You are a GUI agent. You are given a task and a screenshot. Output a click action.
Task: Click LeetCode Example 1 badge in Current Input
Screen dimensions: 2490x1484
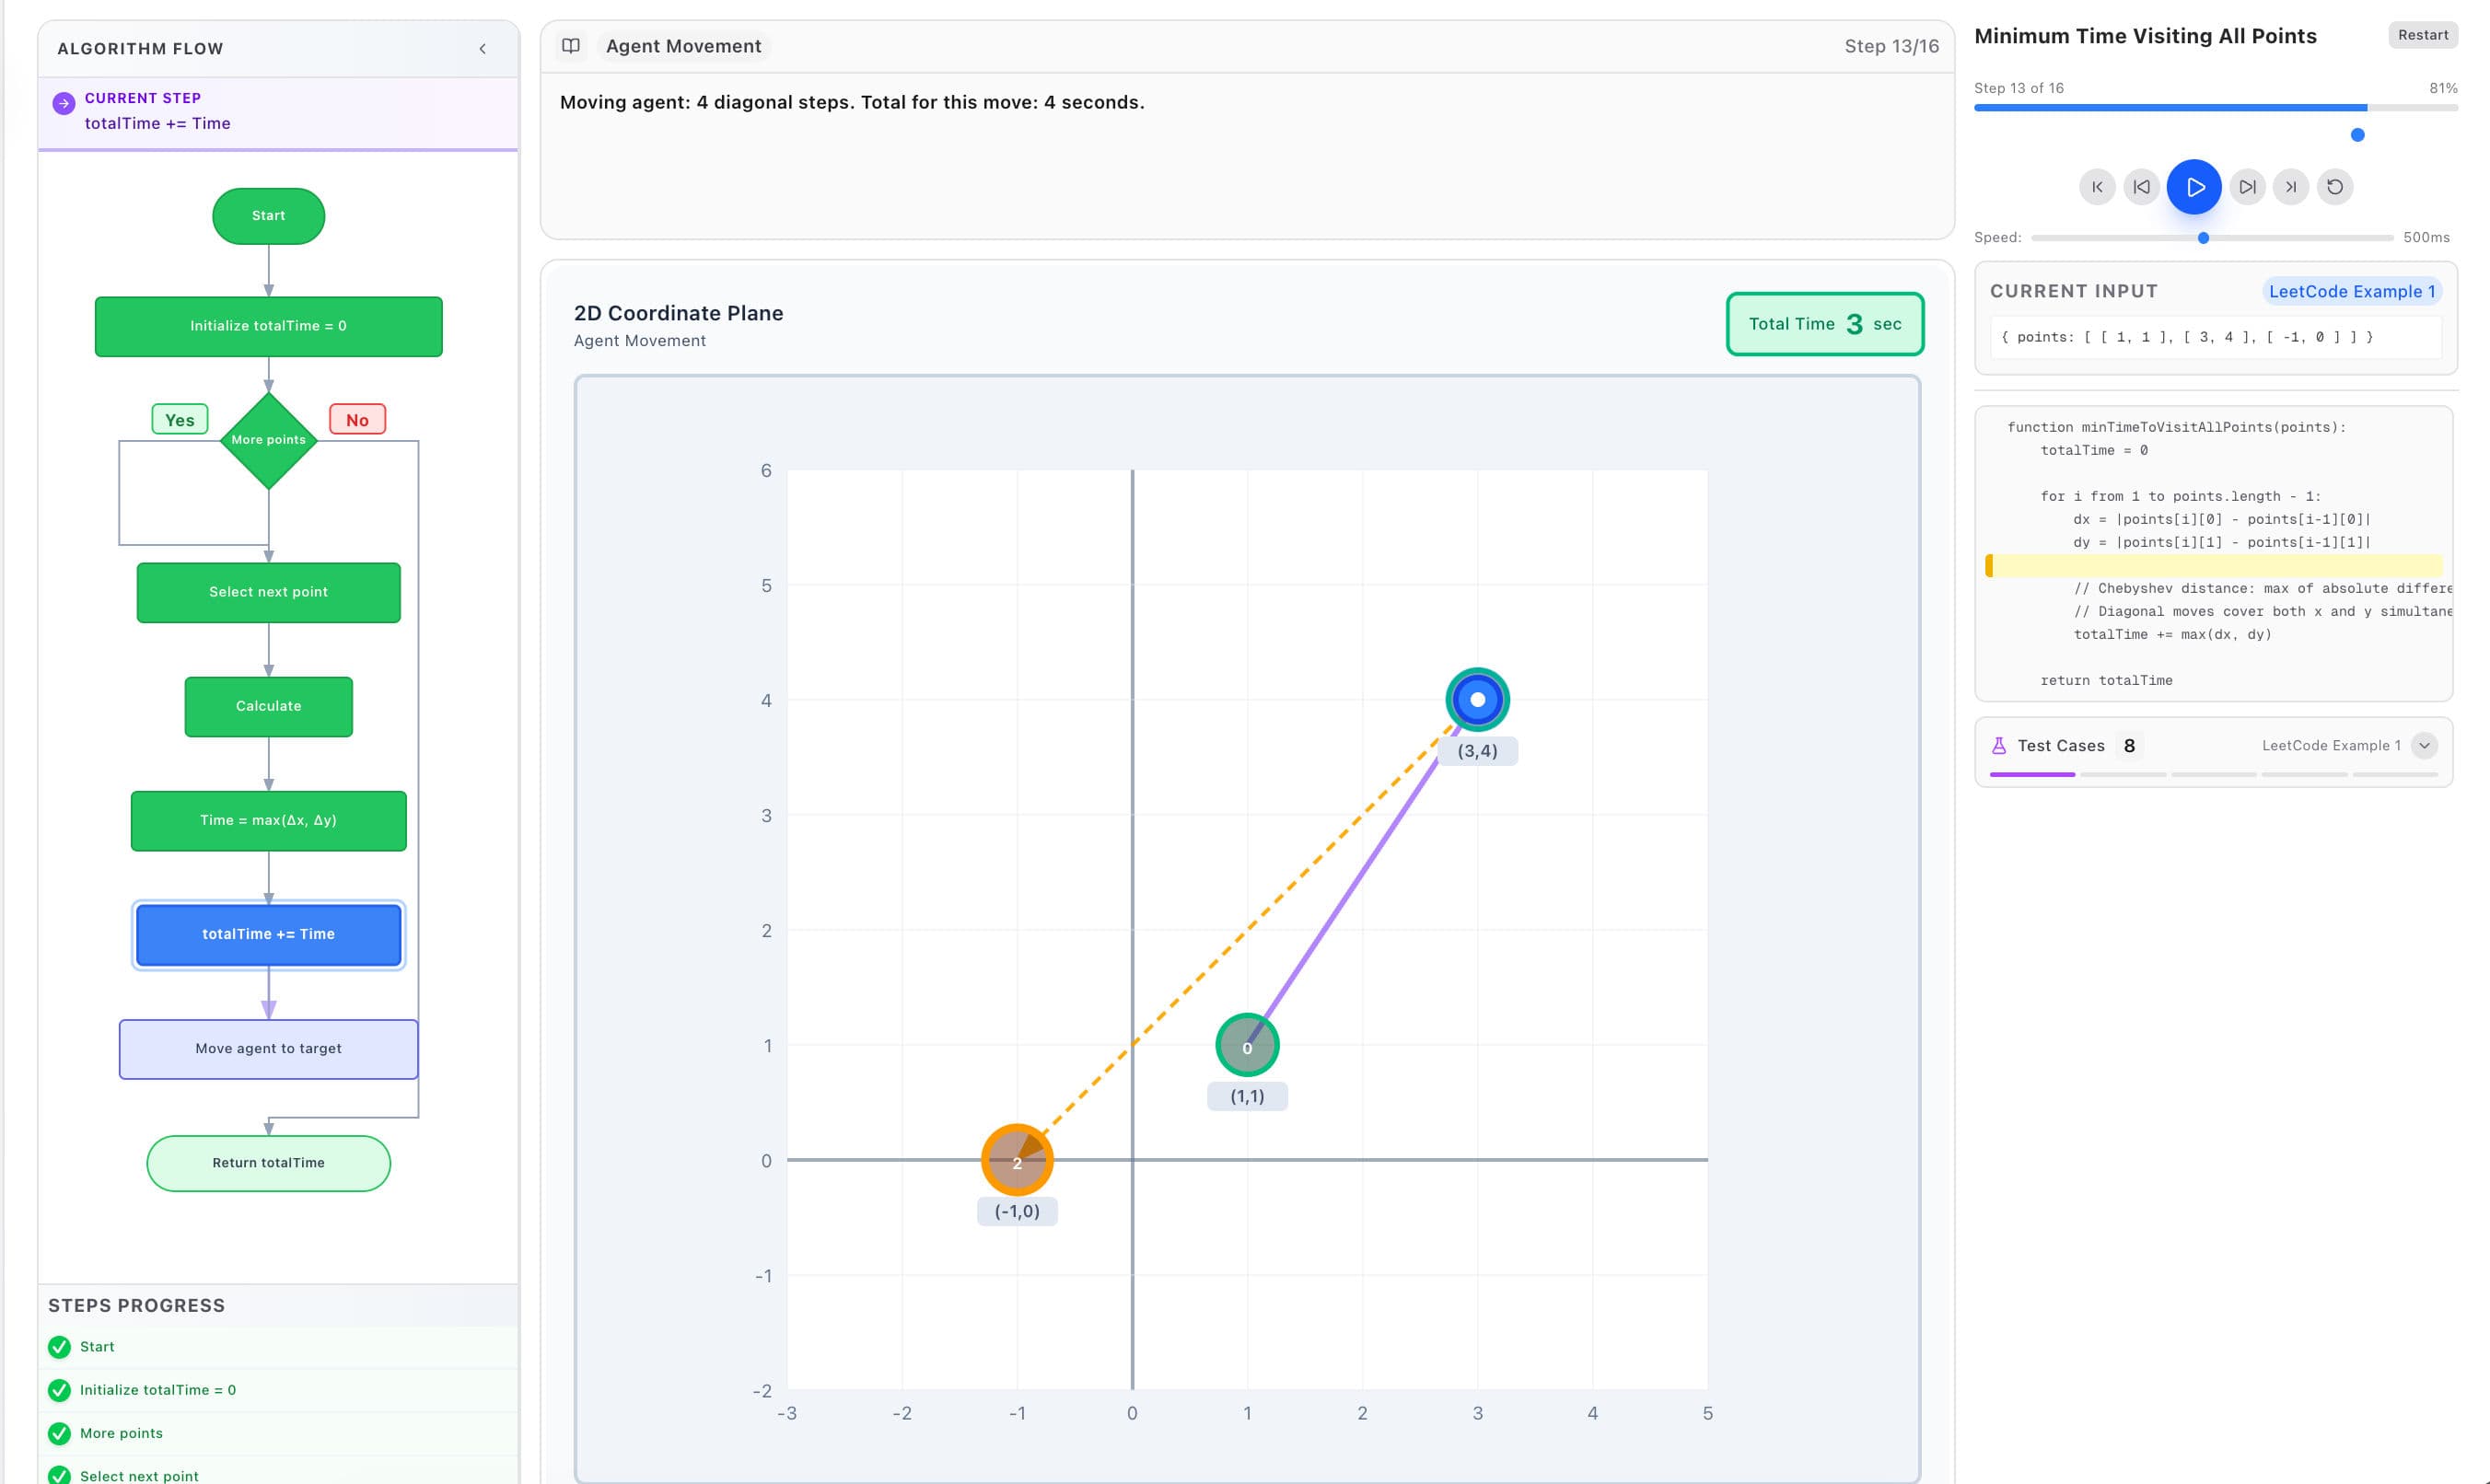tap(2351, 291)
